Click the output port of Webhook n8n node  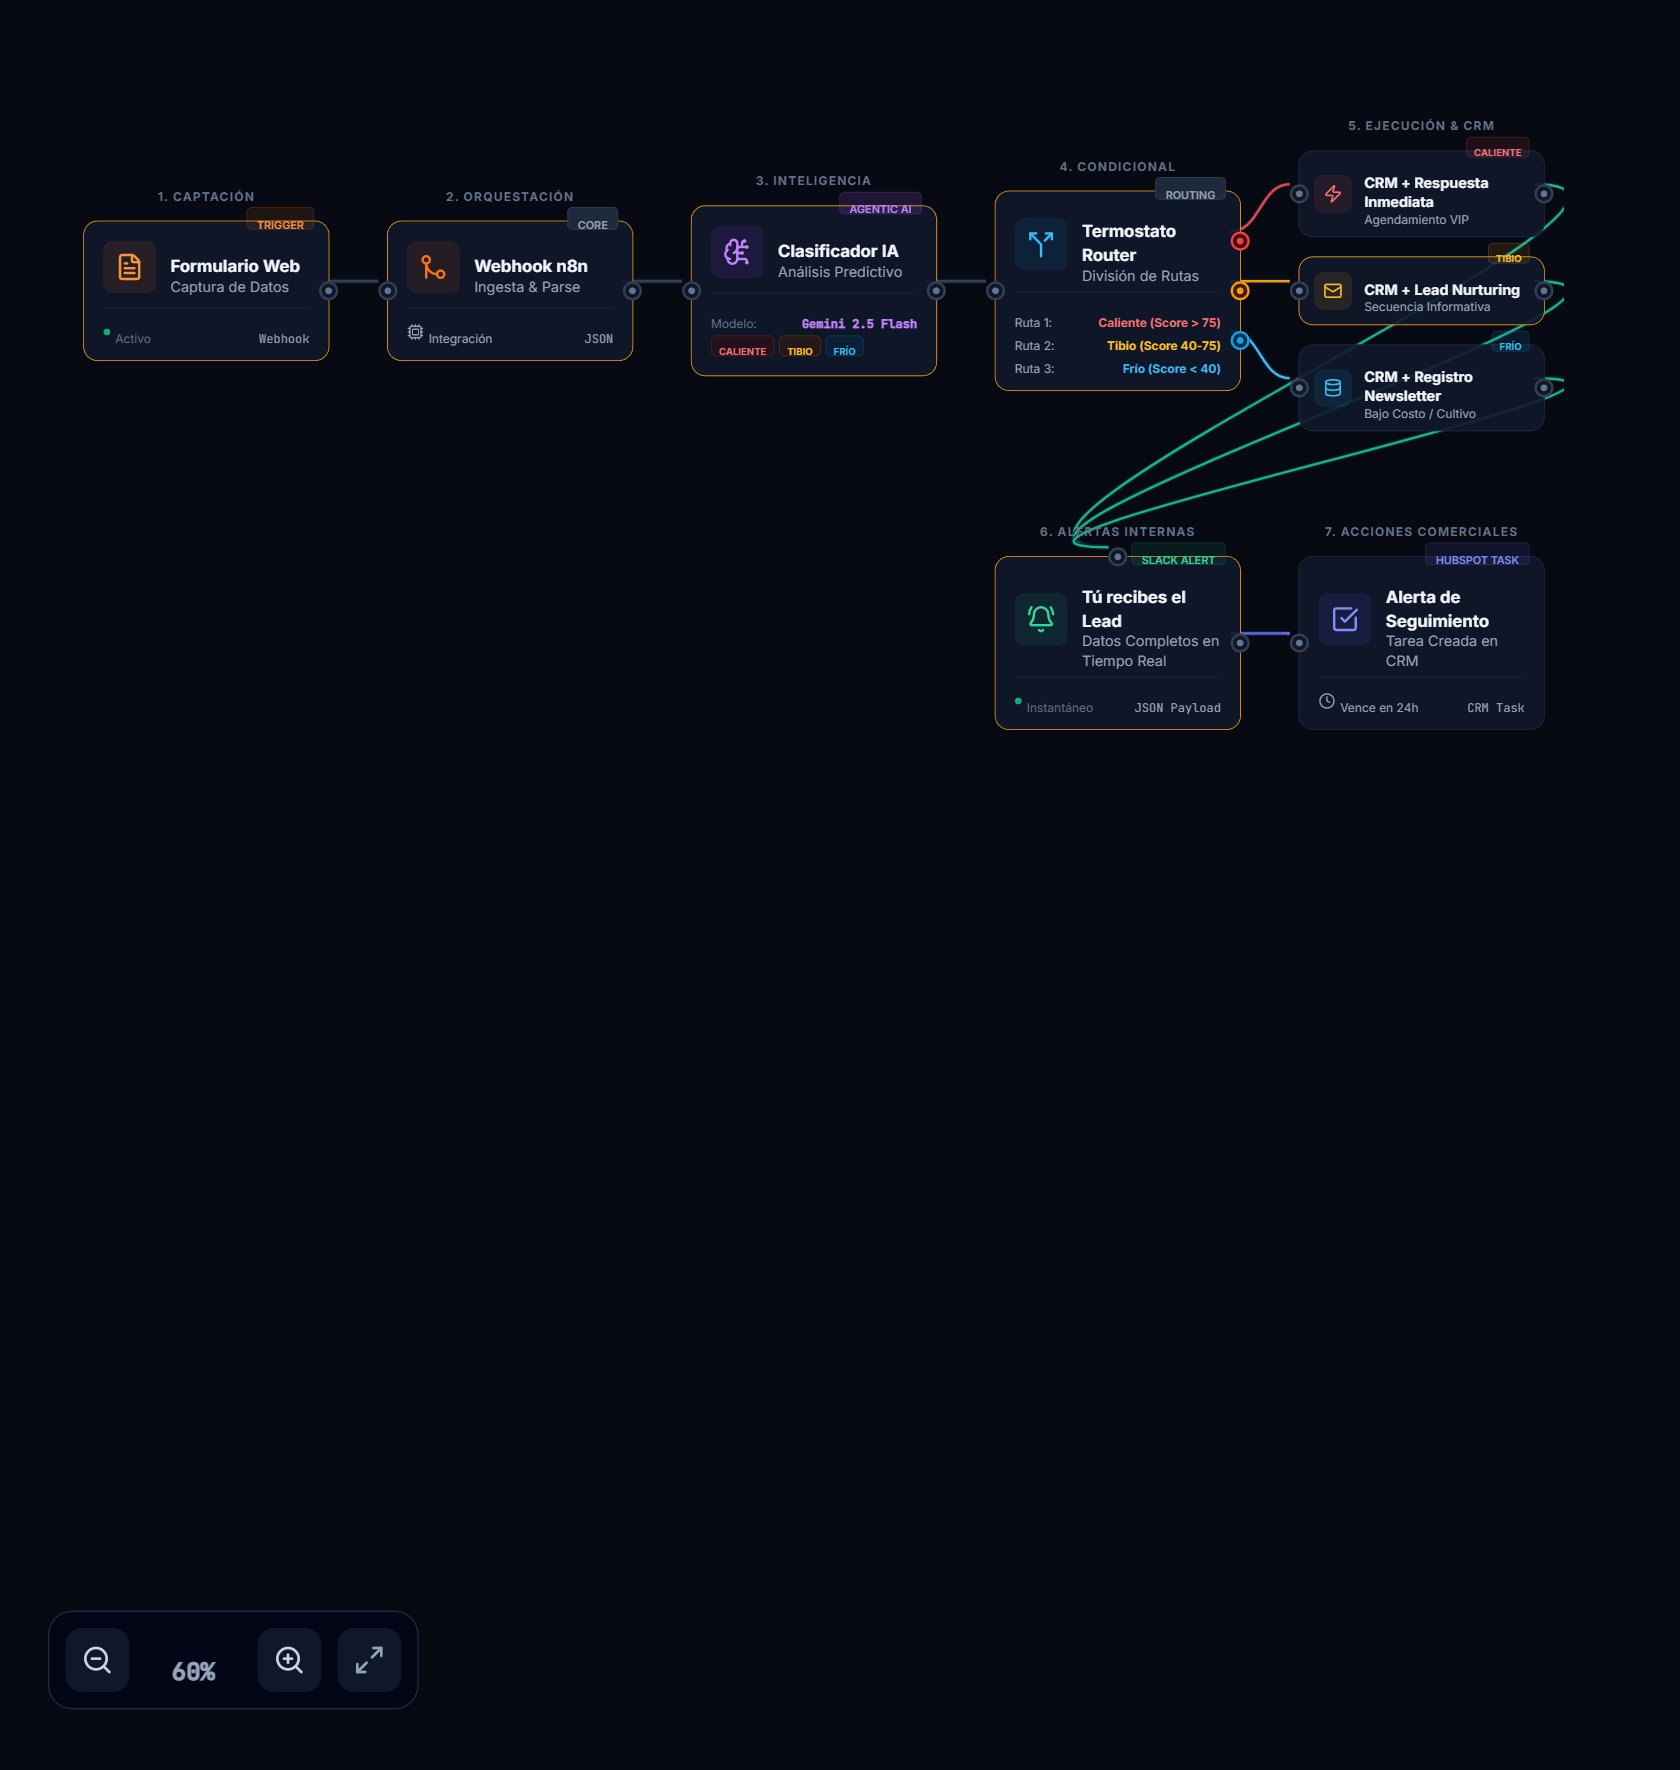632,291
